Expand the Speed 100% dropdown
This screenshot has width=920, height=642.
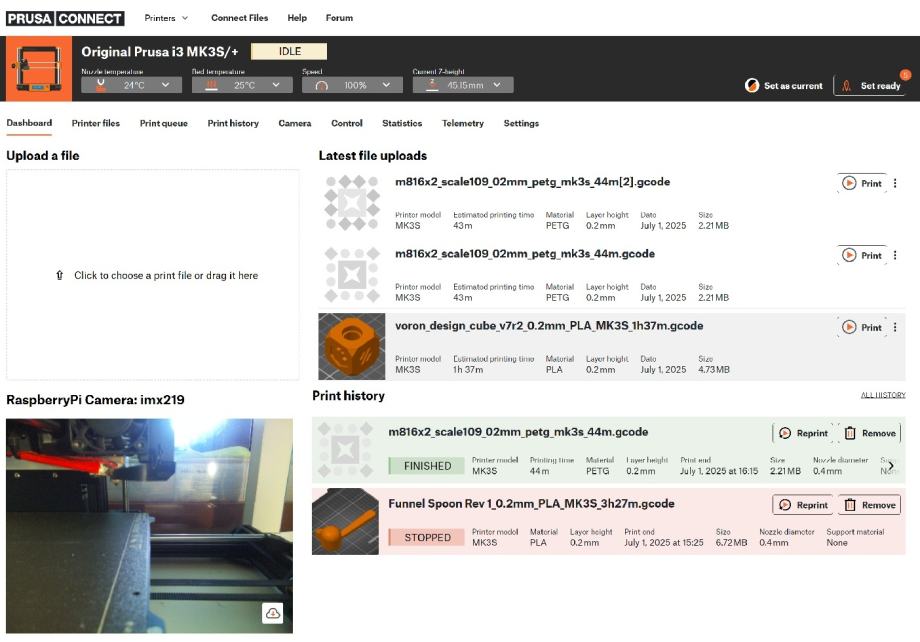[352, 85]
